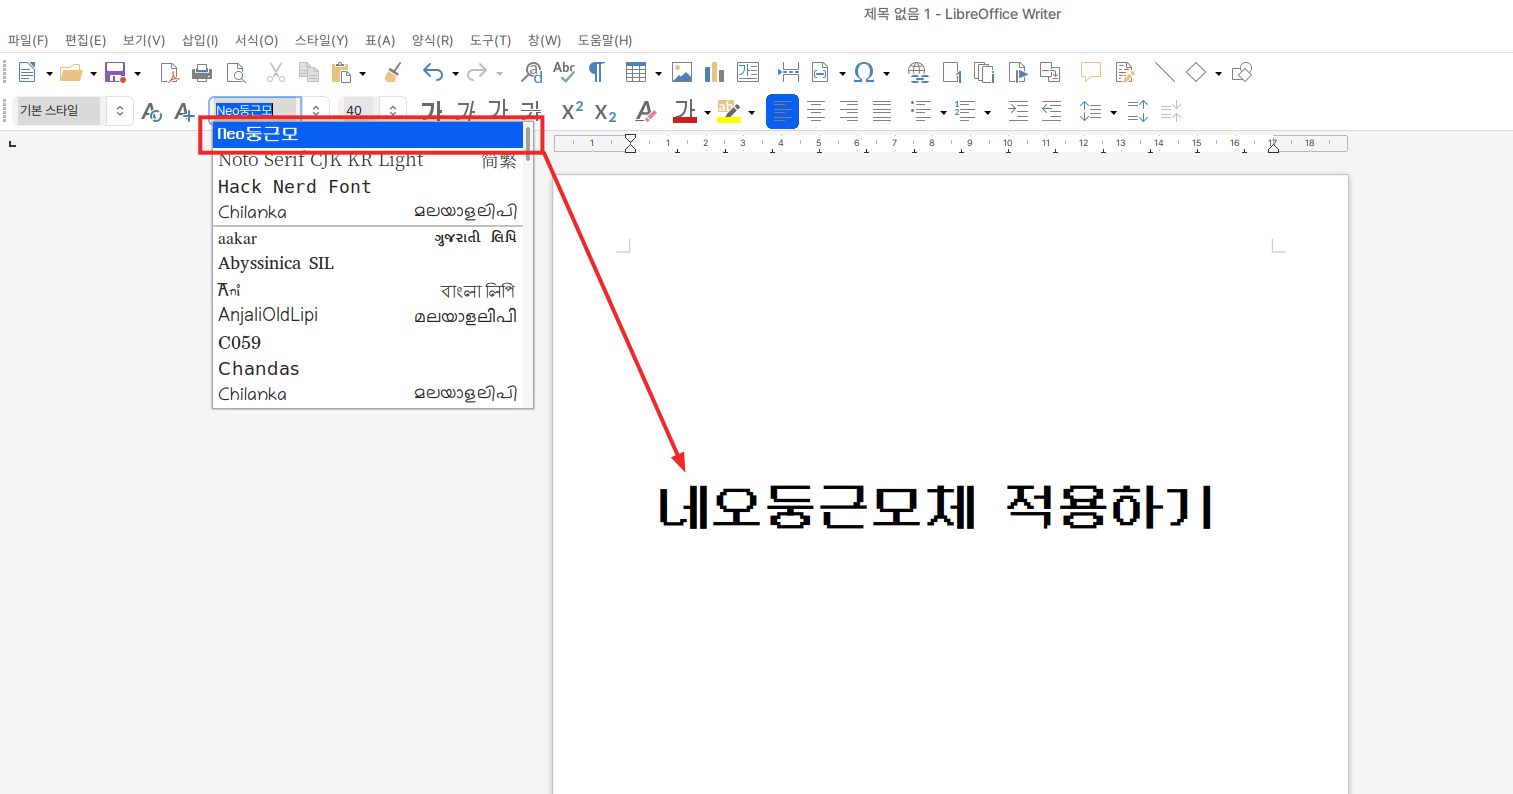This screenshot has height=794, width=1513.
Task: Select the Insert Line tool
Action: 1164,72
